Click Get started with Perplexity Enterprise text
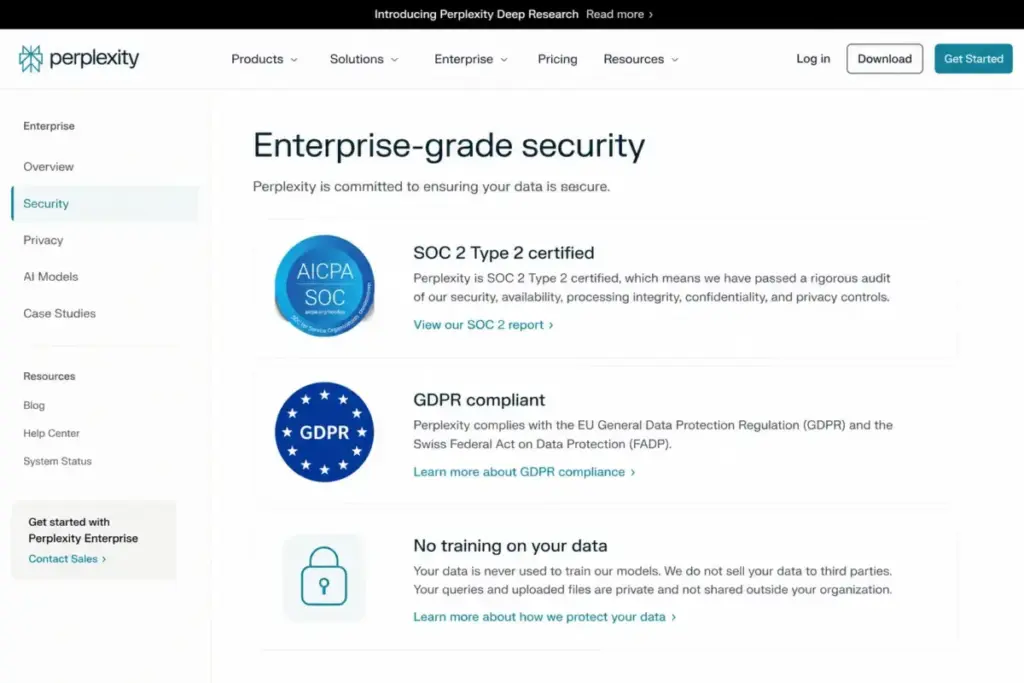The width and height of the screenshot is (1024, 683). [83, 530]
